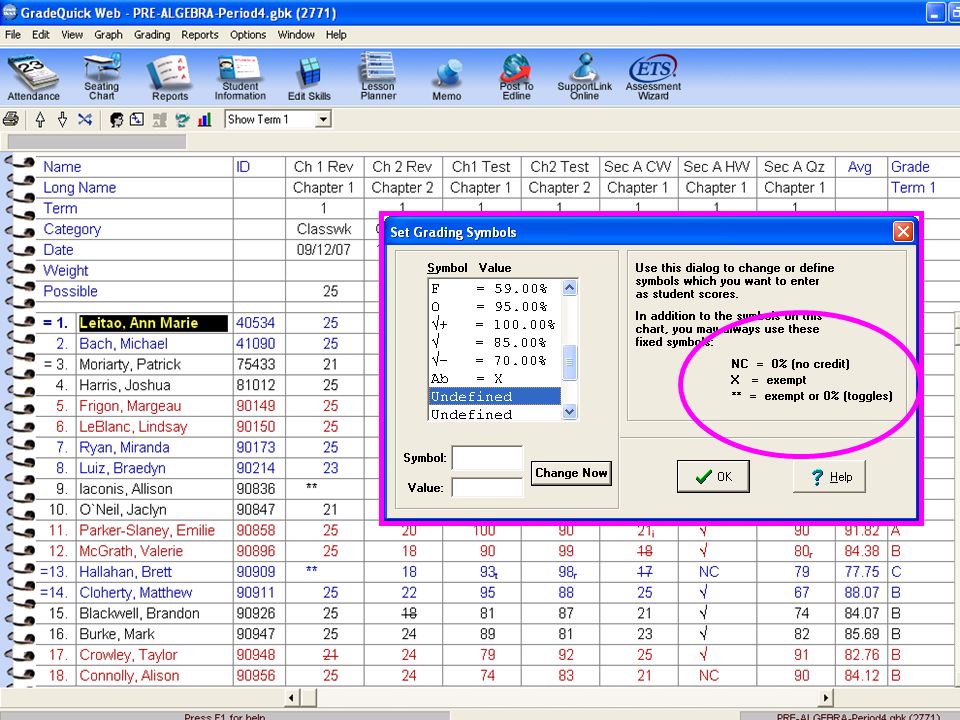Click the Edit Skills icon
This screenshot has width=960, height=720.
(x=309, y=78)
